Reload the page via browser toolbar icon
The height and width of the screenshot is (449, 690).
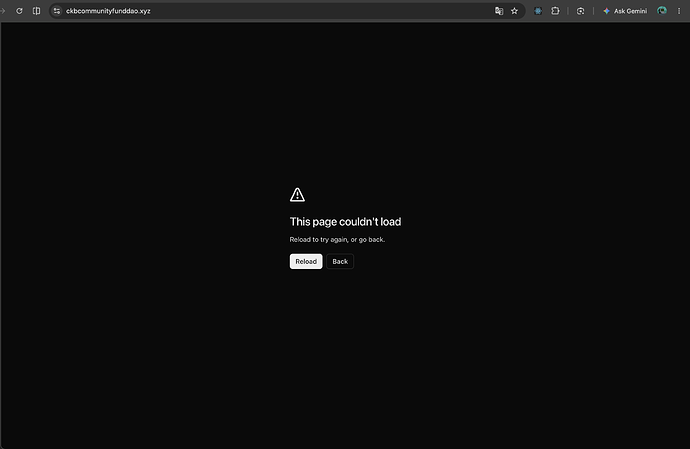(x=19, y=11)
